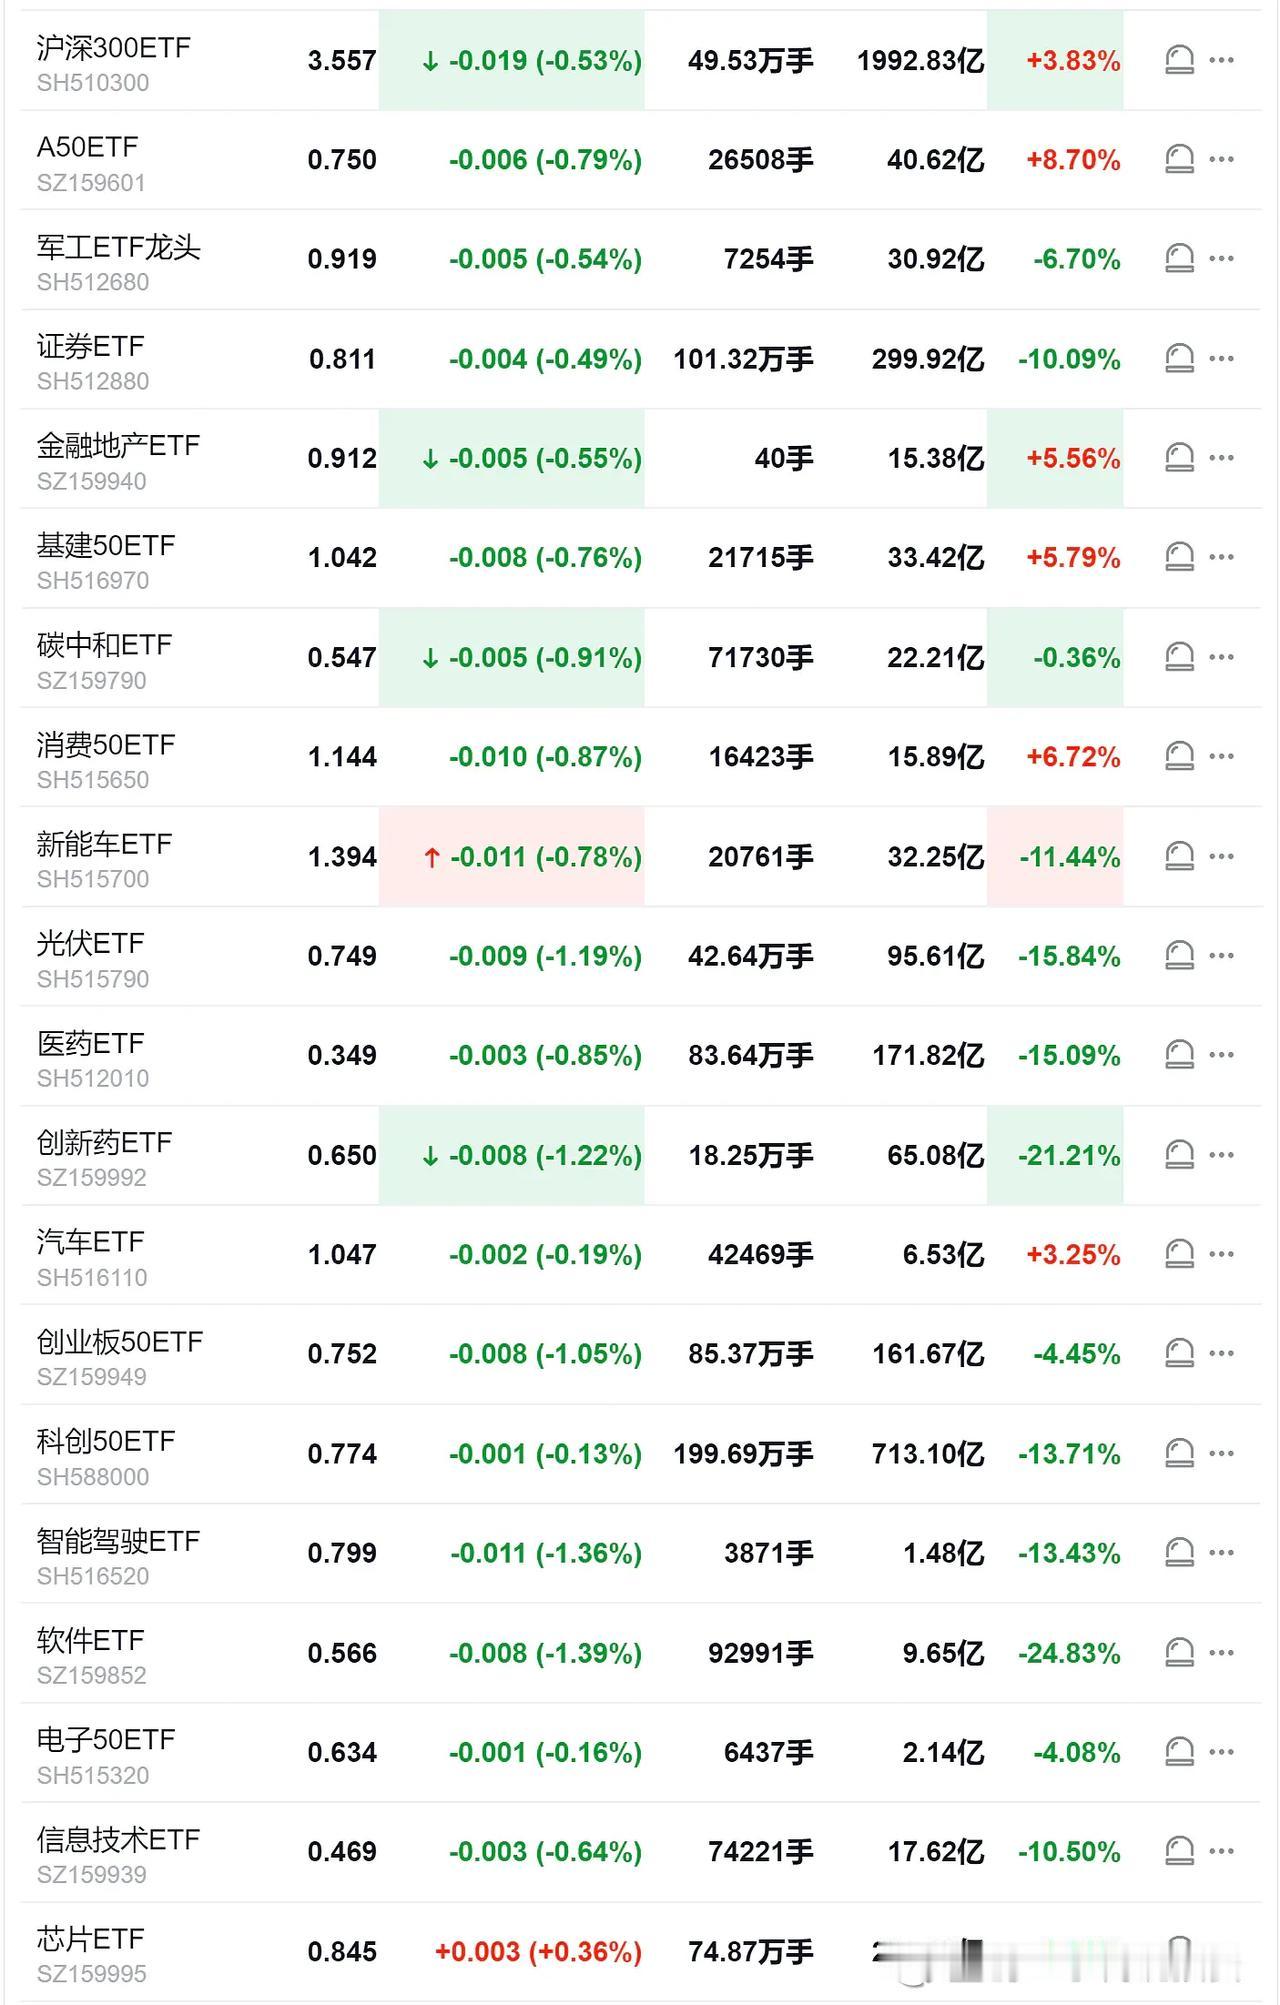The width and height of the screenshot is (1280, 2005).
Task: Set alert bell for 智能驾驶ETF row
Action: (1180, 1552)
